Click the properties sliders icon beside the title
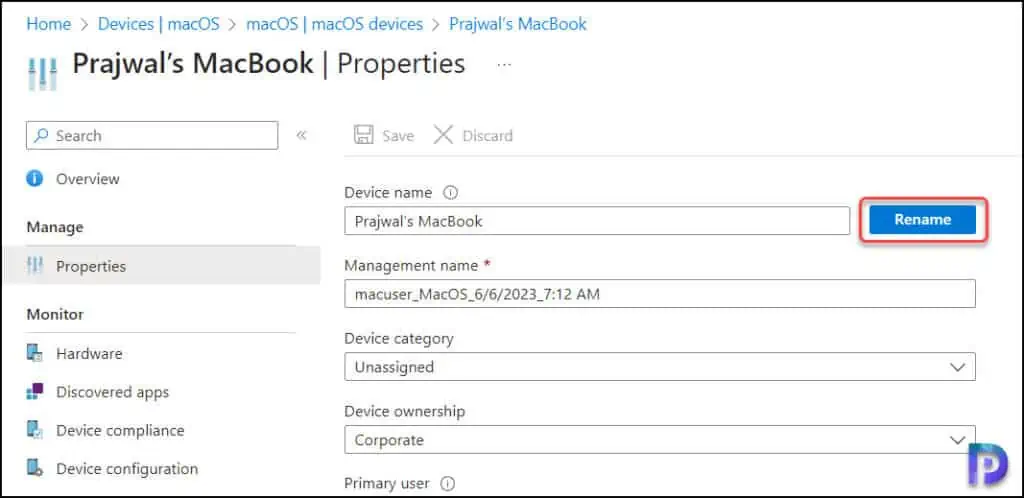 tap(42, 72)
